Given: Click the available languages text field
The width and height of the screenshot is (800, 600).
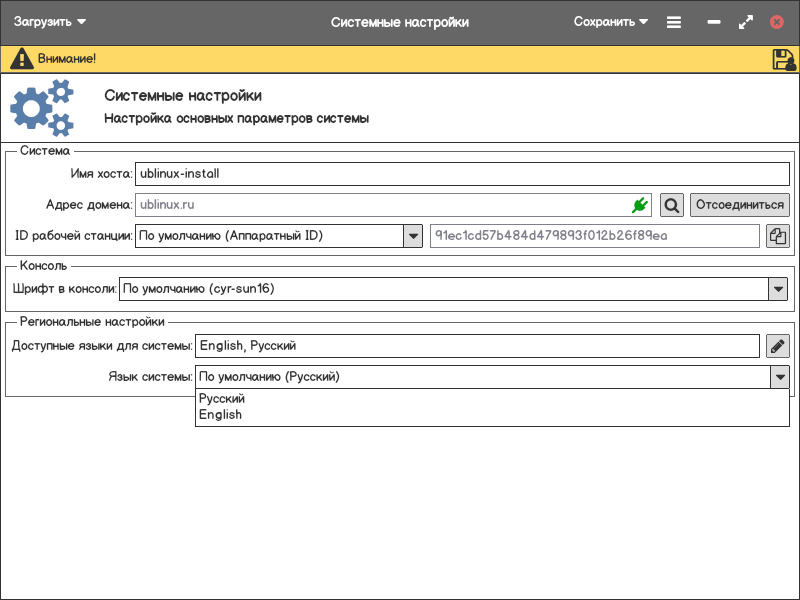Looking at the screenshot, I should click(477, 346).
